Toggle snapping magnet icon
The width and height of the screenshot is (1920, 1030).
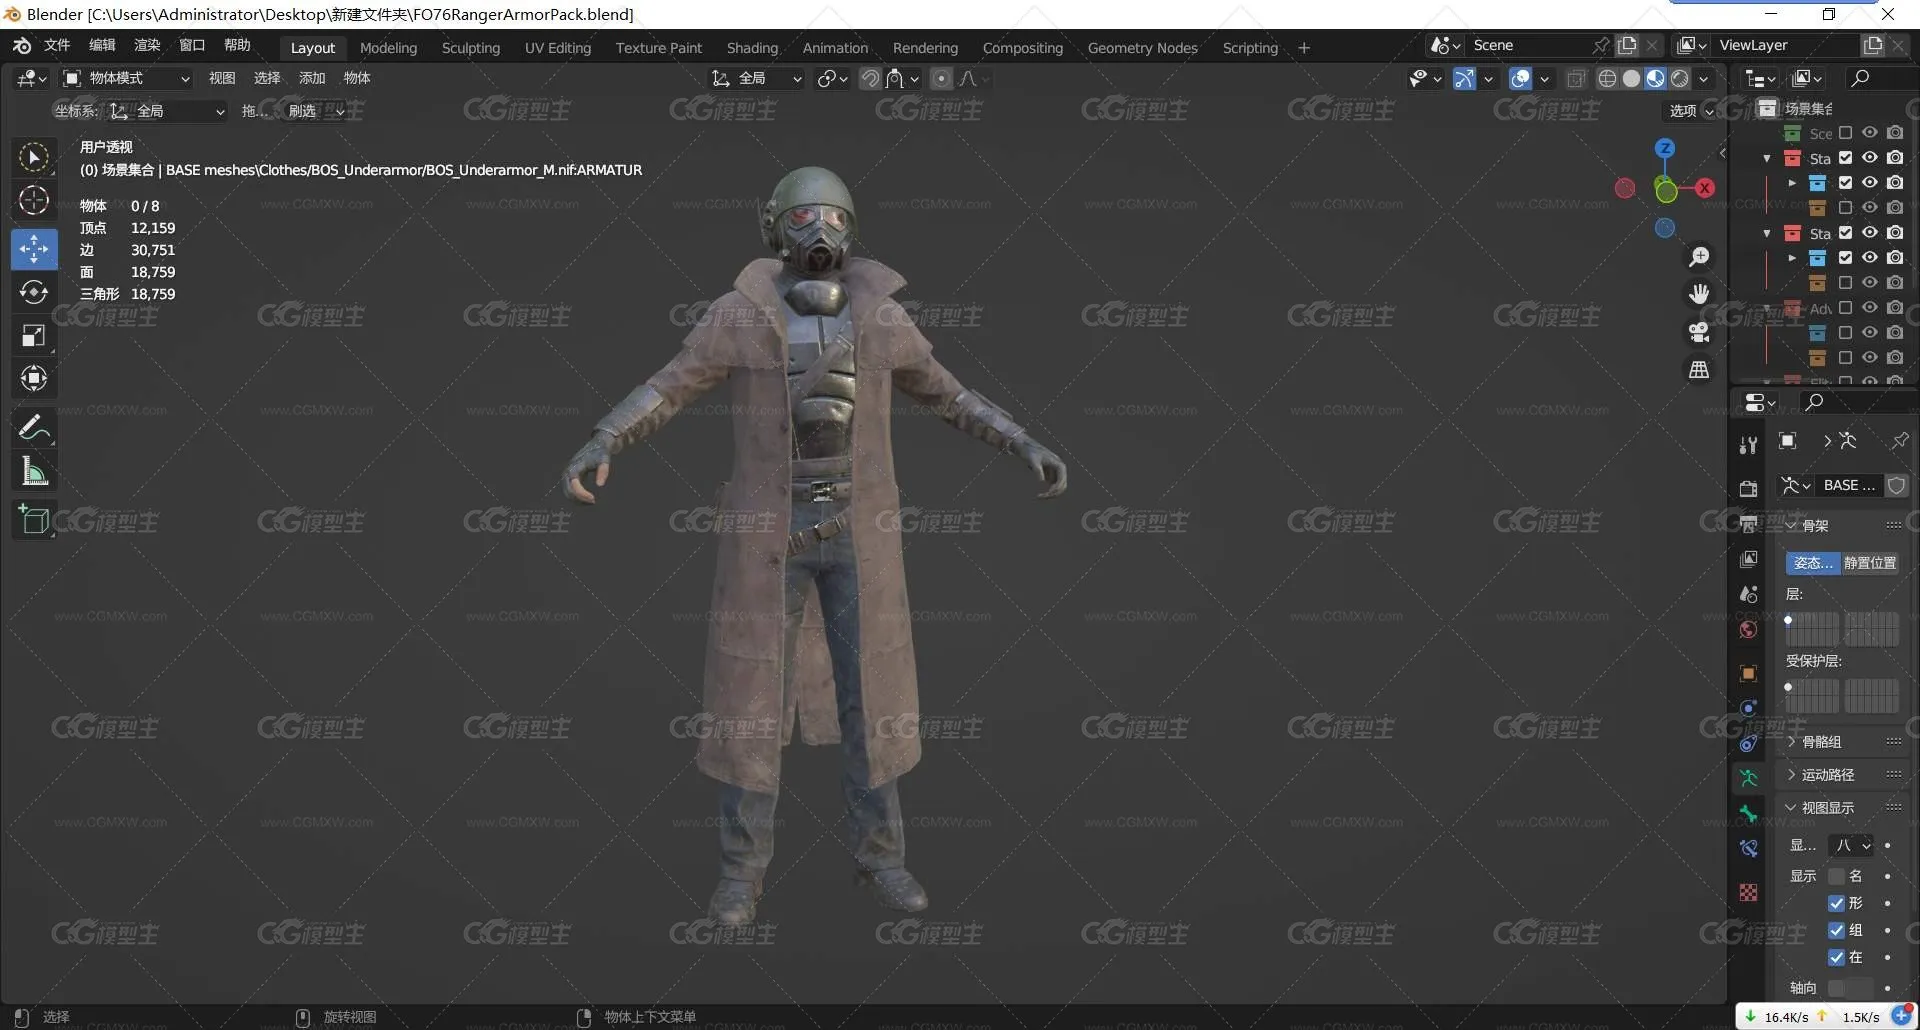(x=870, y=79)
